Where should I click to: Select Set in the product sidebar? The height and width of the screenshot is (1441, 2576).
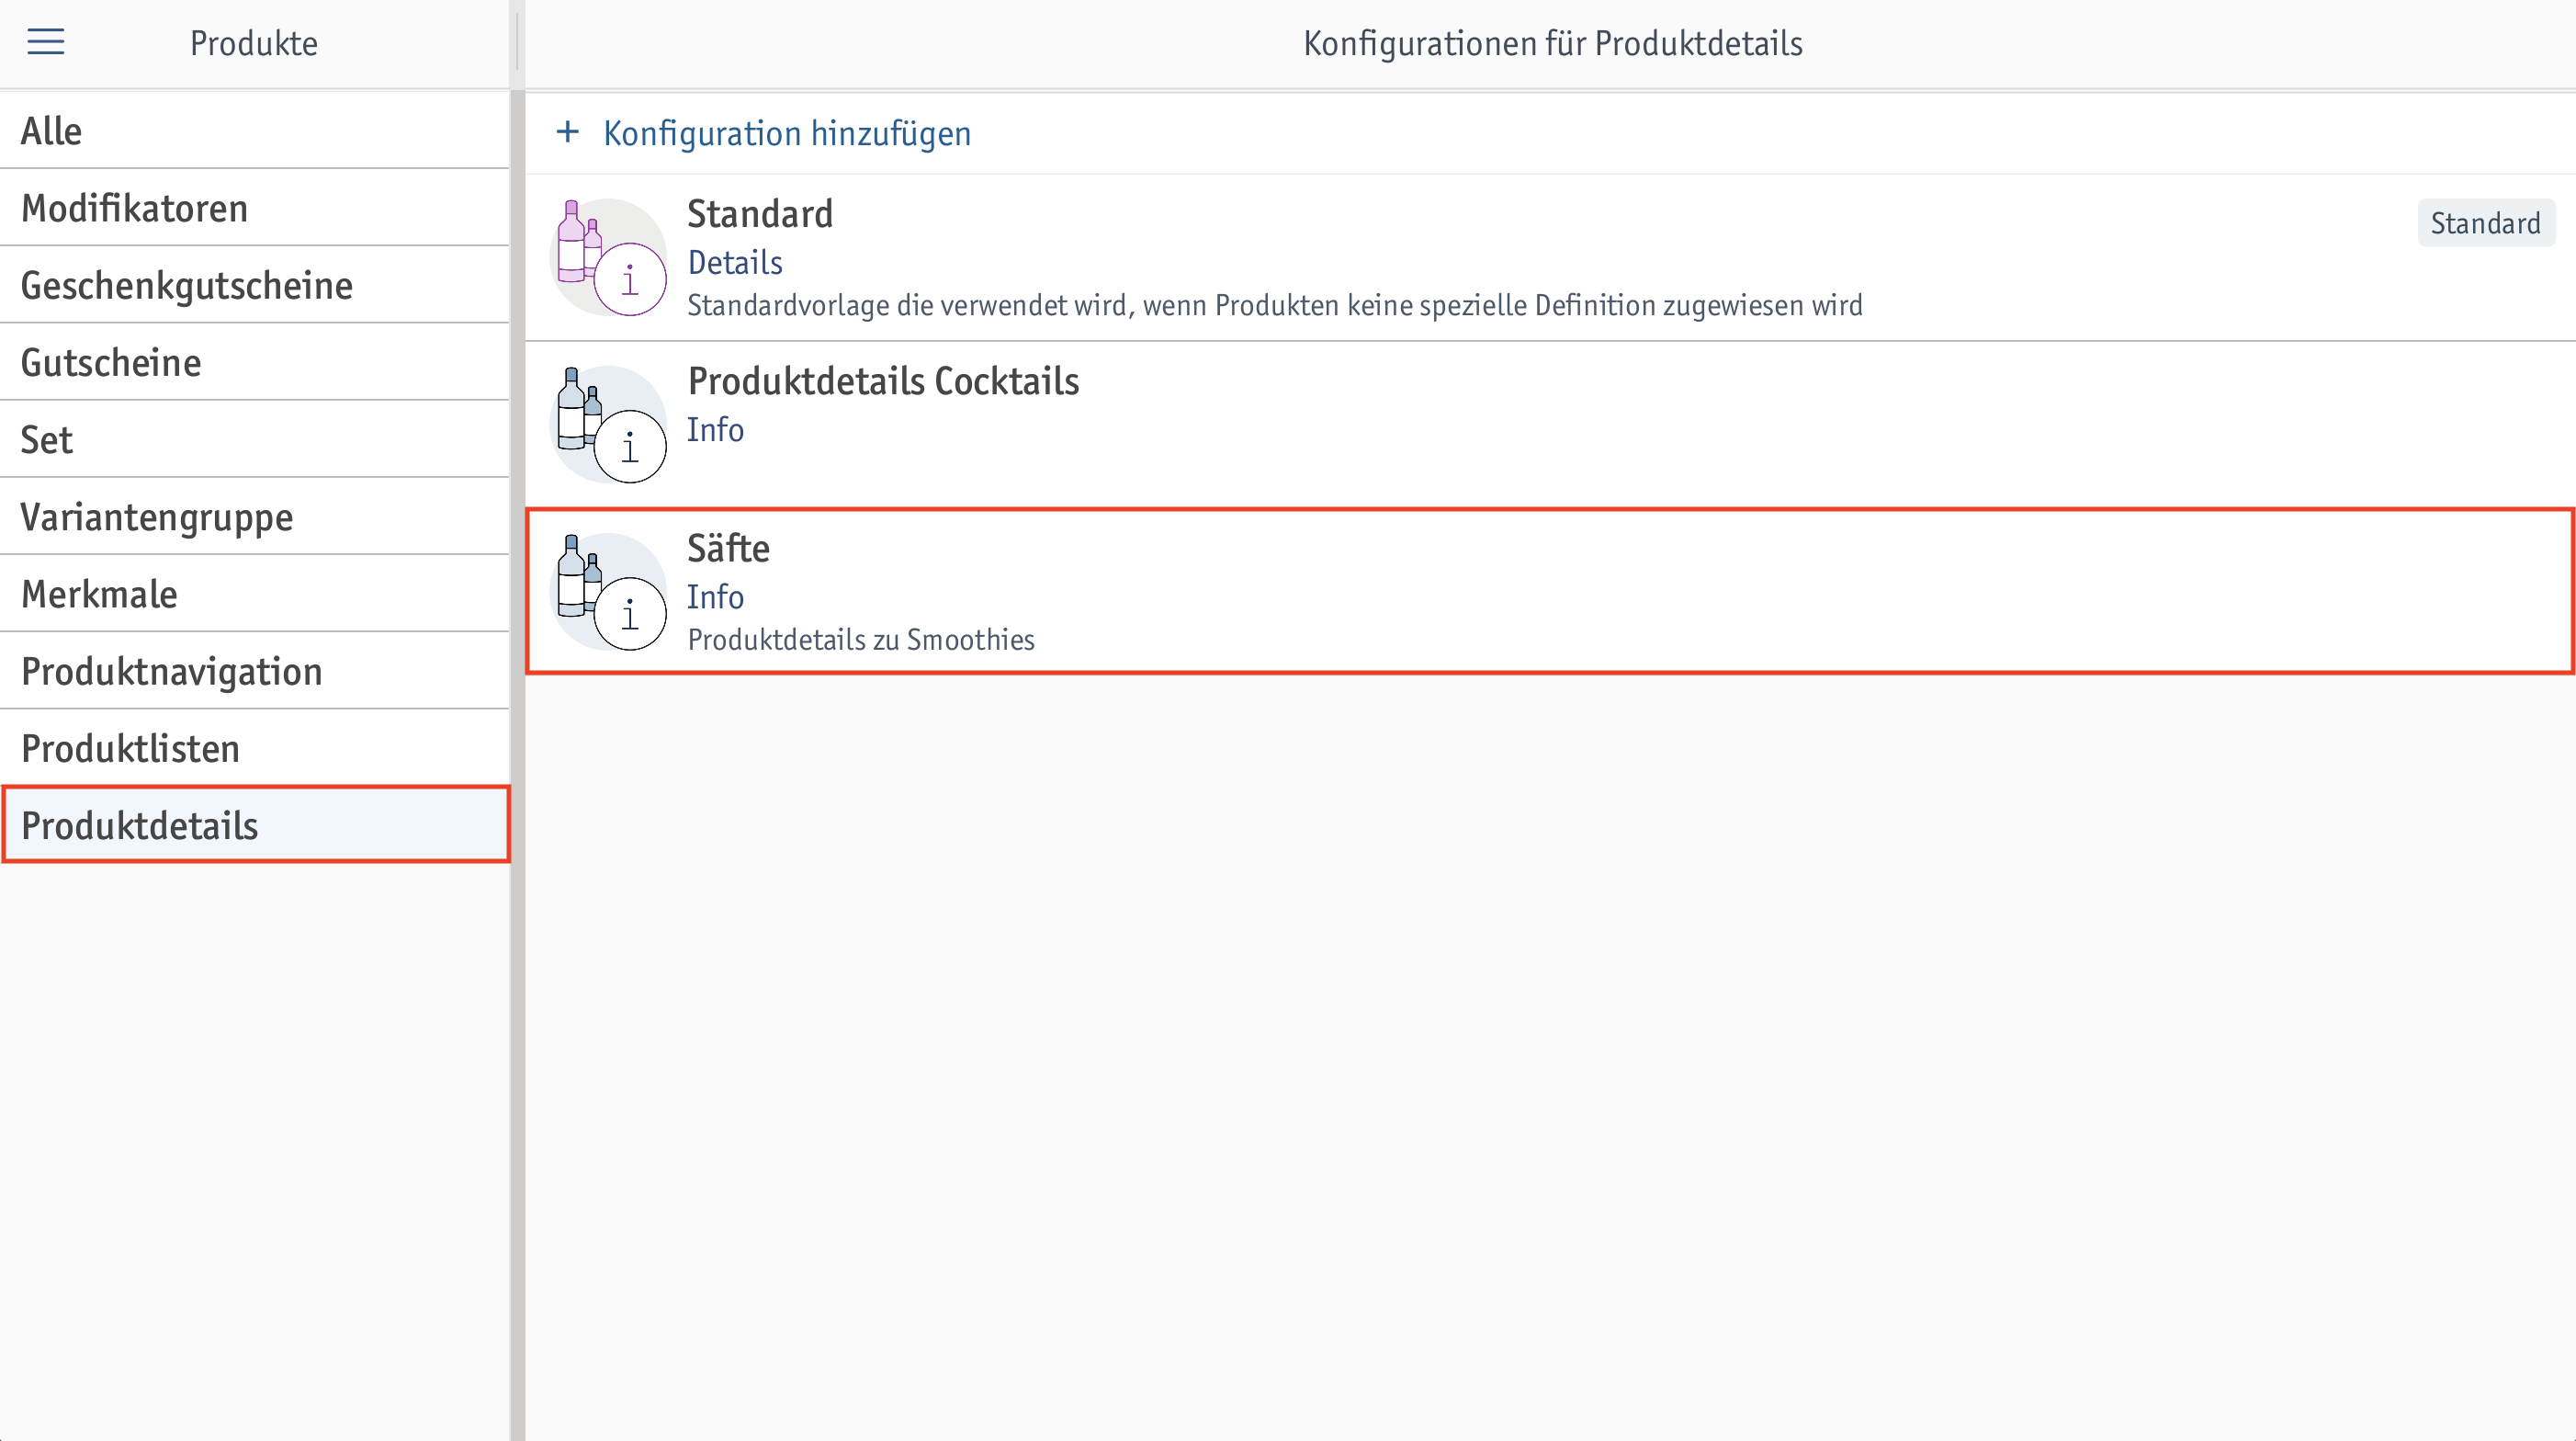click(x=255, y=440)
